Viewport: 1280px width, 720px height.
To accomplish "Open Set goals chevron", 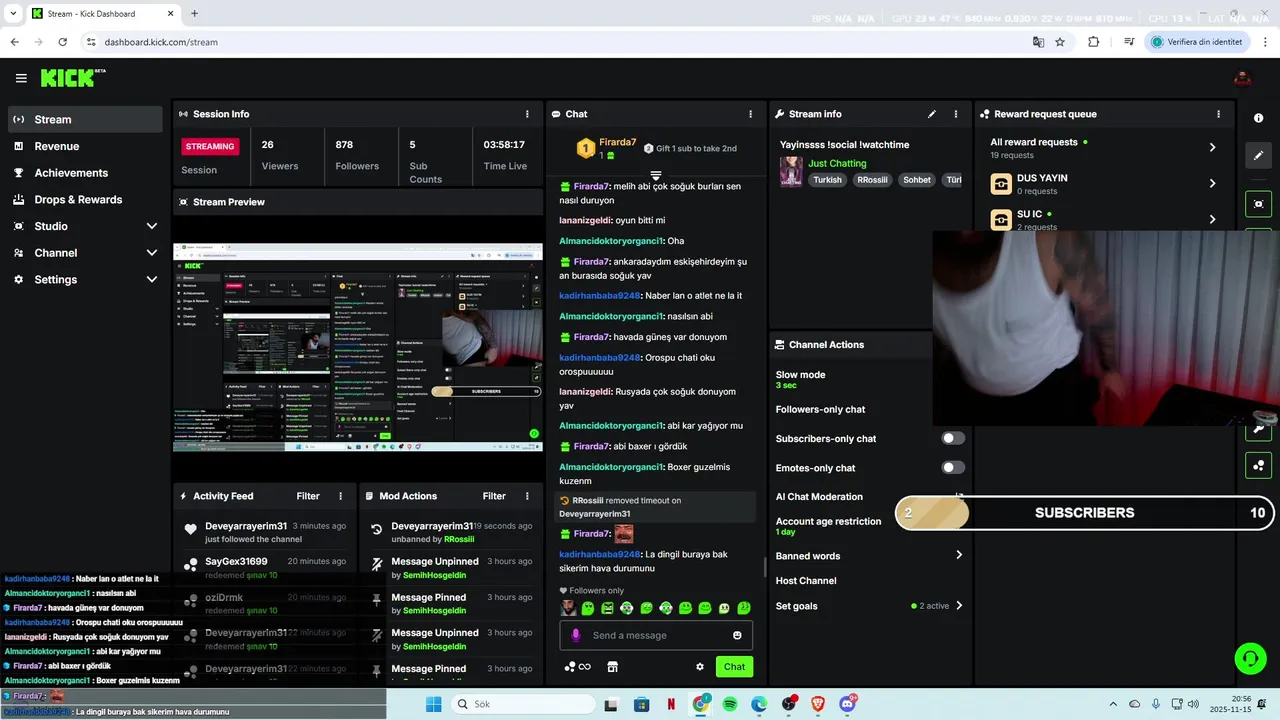I will point(958,606).
